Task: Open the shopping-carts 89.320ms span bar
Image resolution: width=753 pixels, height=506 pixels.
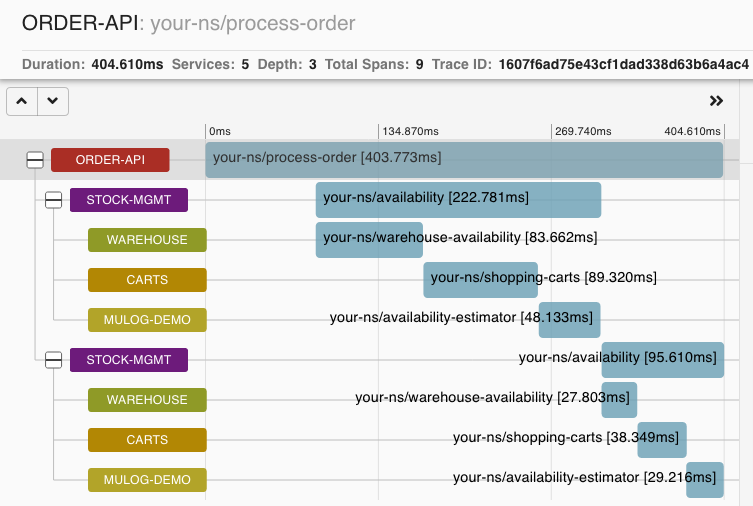Action: tap(480, 280)
